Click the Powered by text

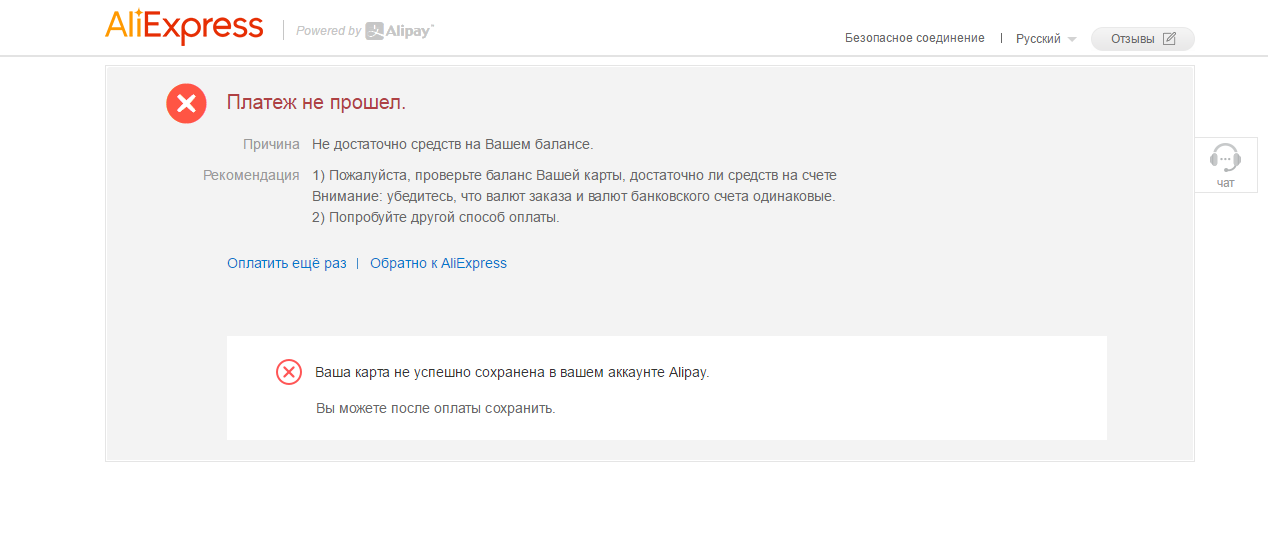click(x=328, y=31)
